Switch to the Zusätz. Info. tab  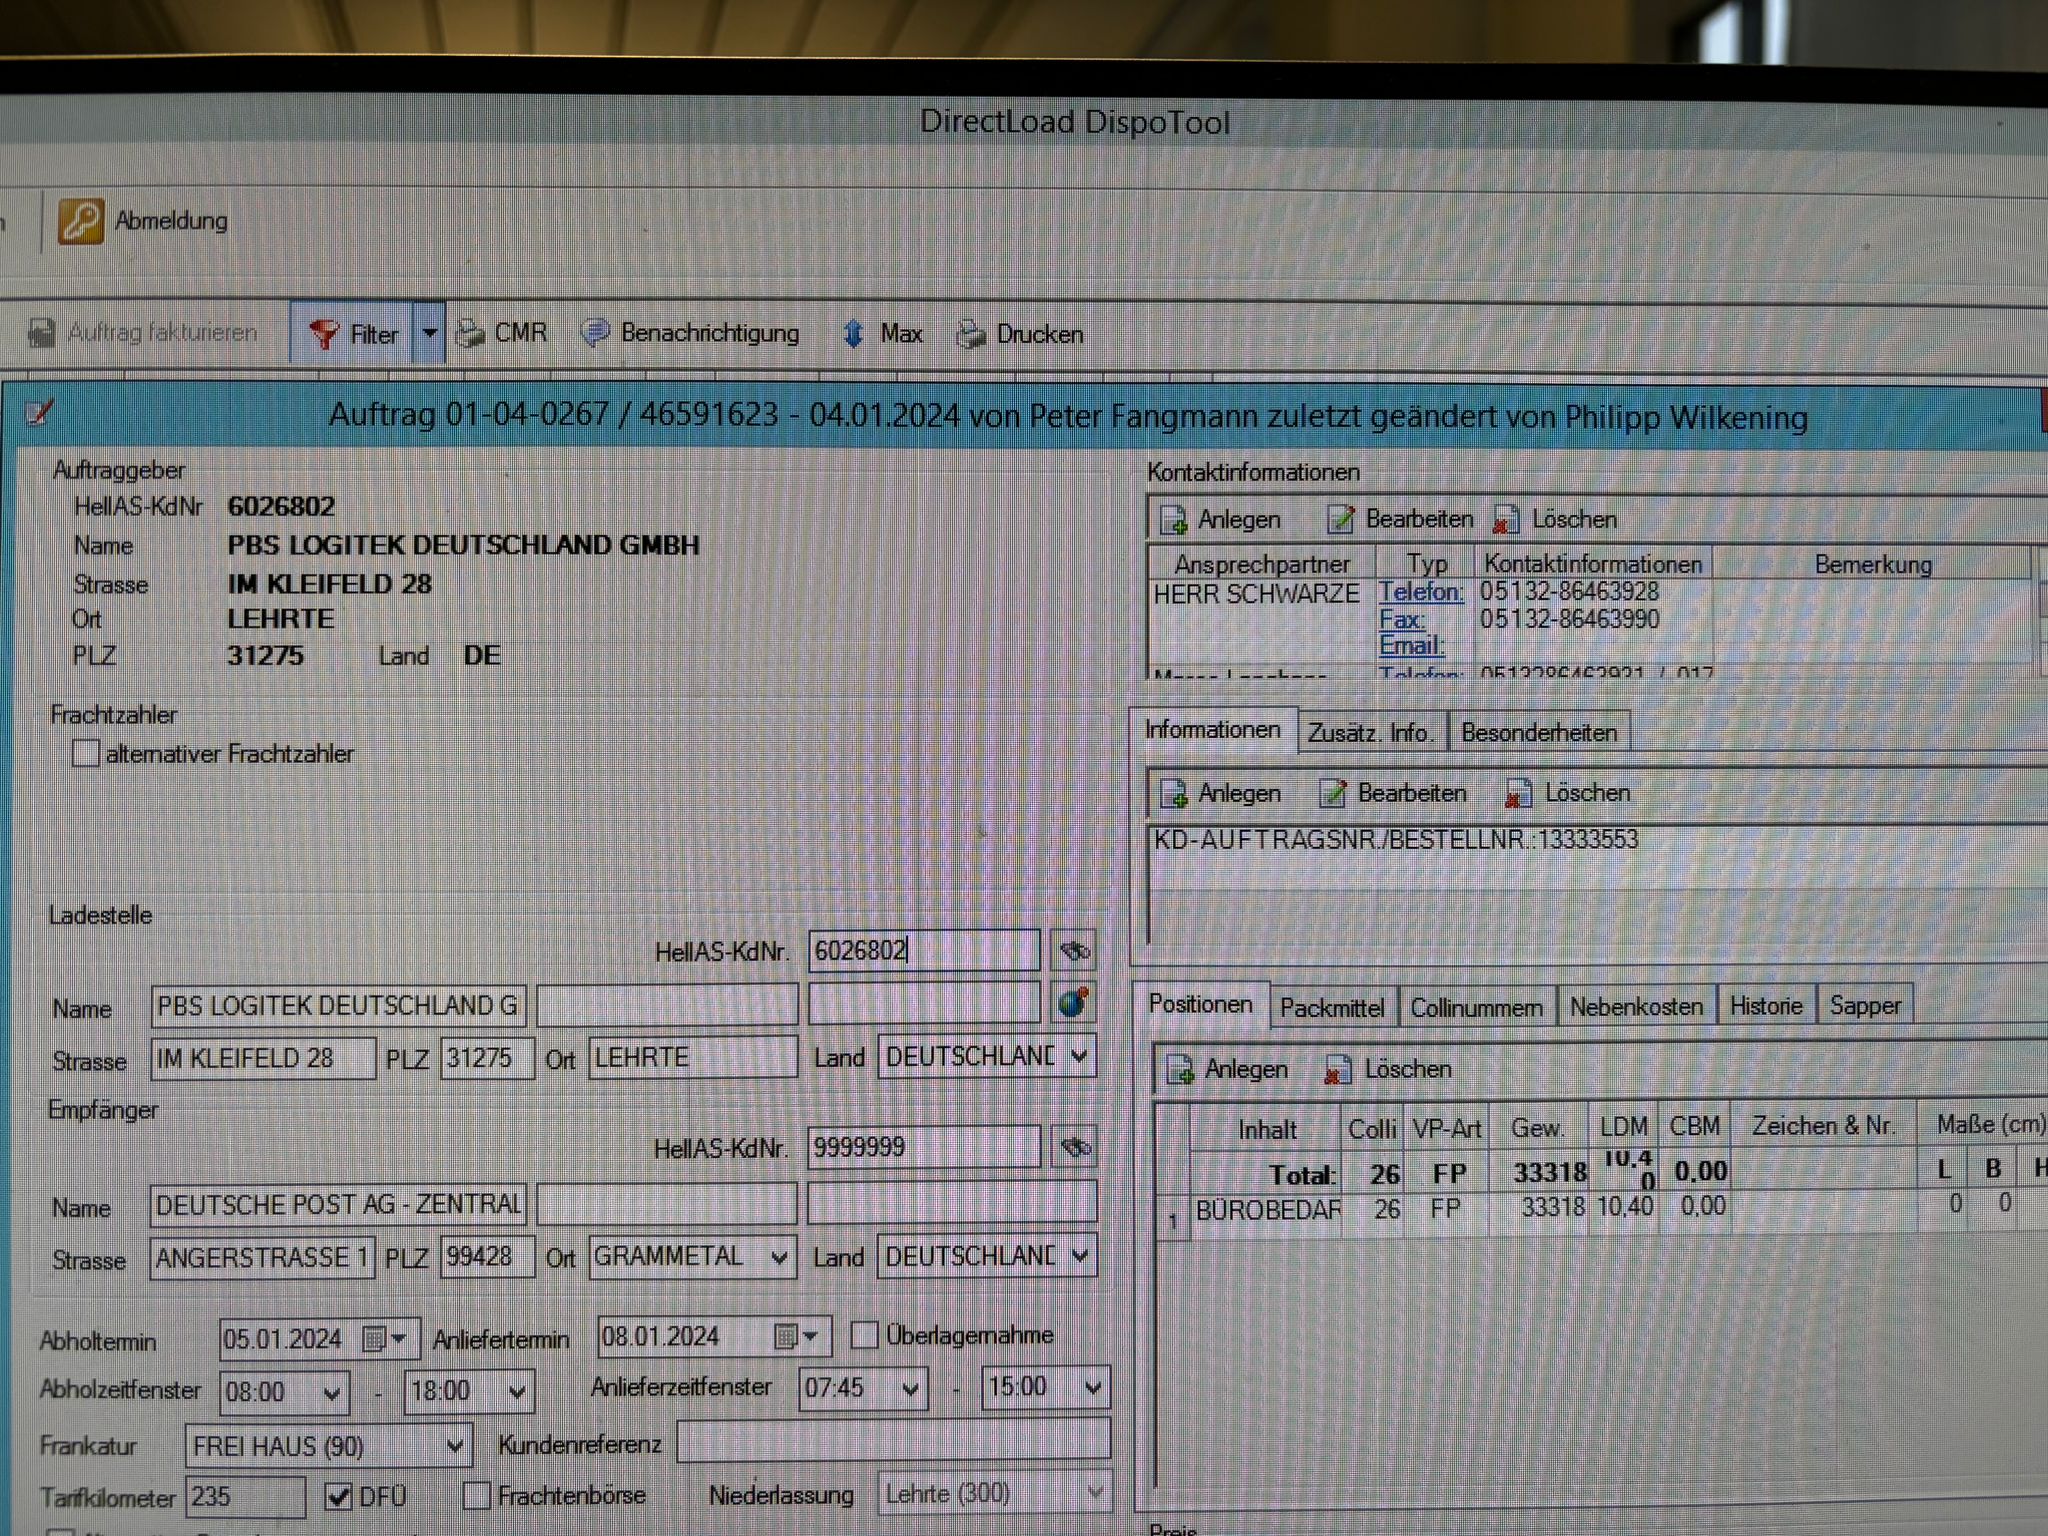(x=1371, y=733)
